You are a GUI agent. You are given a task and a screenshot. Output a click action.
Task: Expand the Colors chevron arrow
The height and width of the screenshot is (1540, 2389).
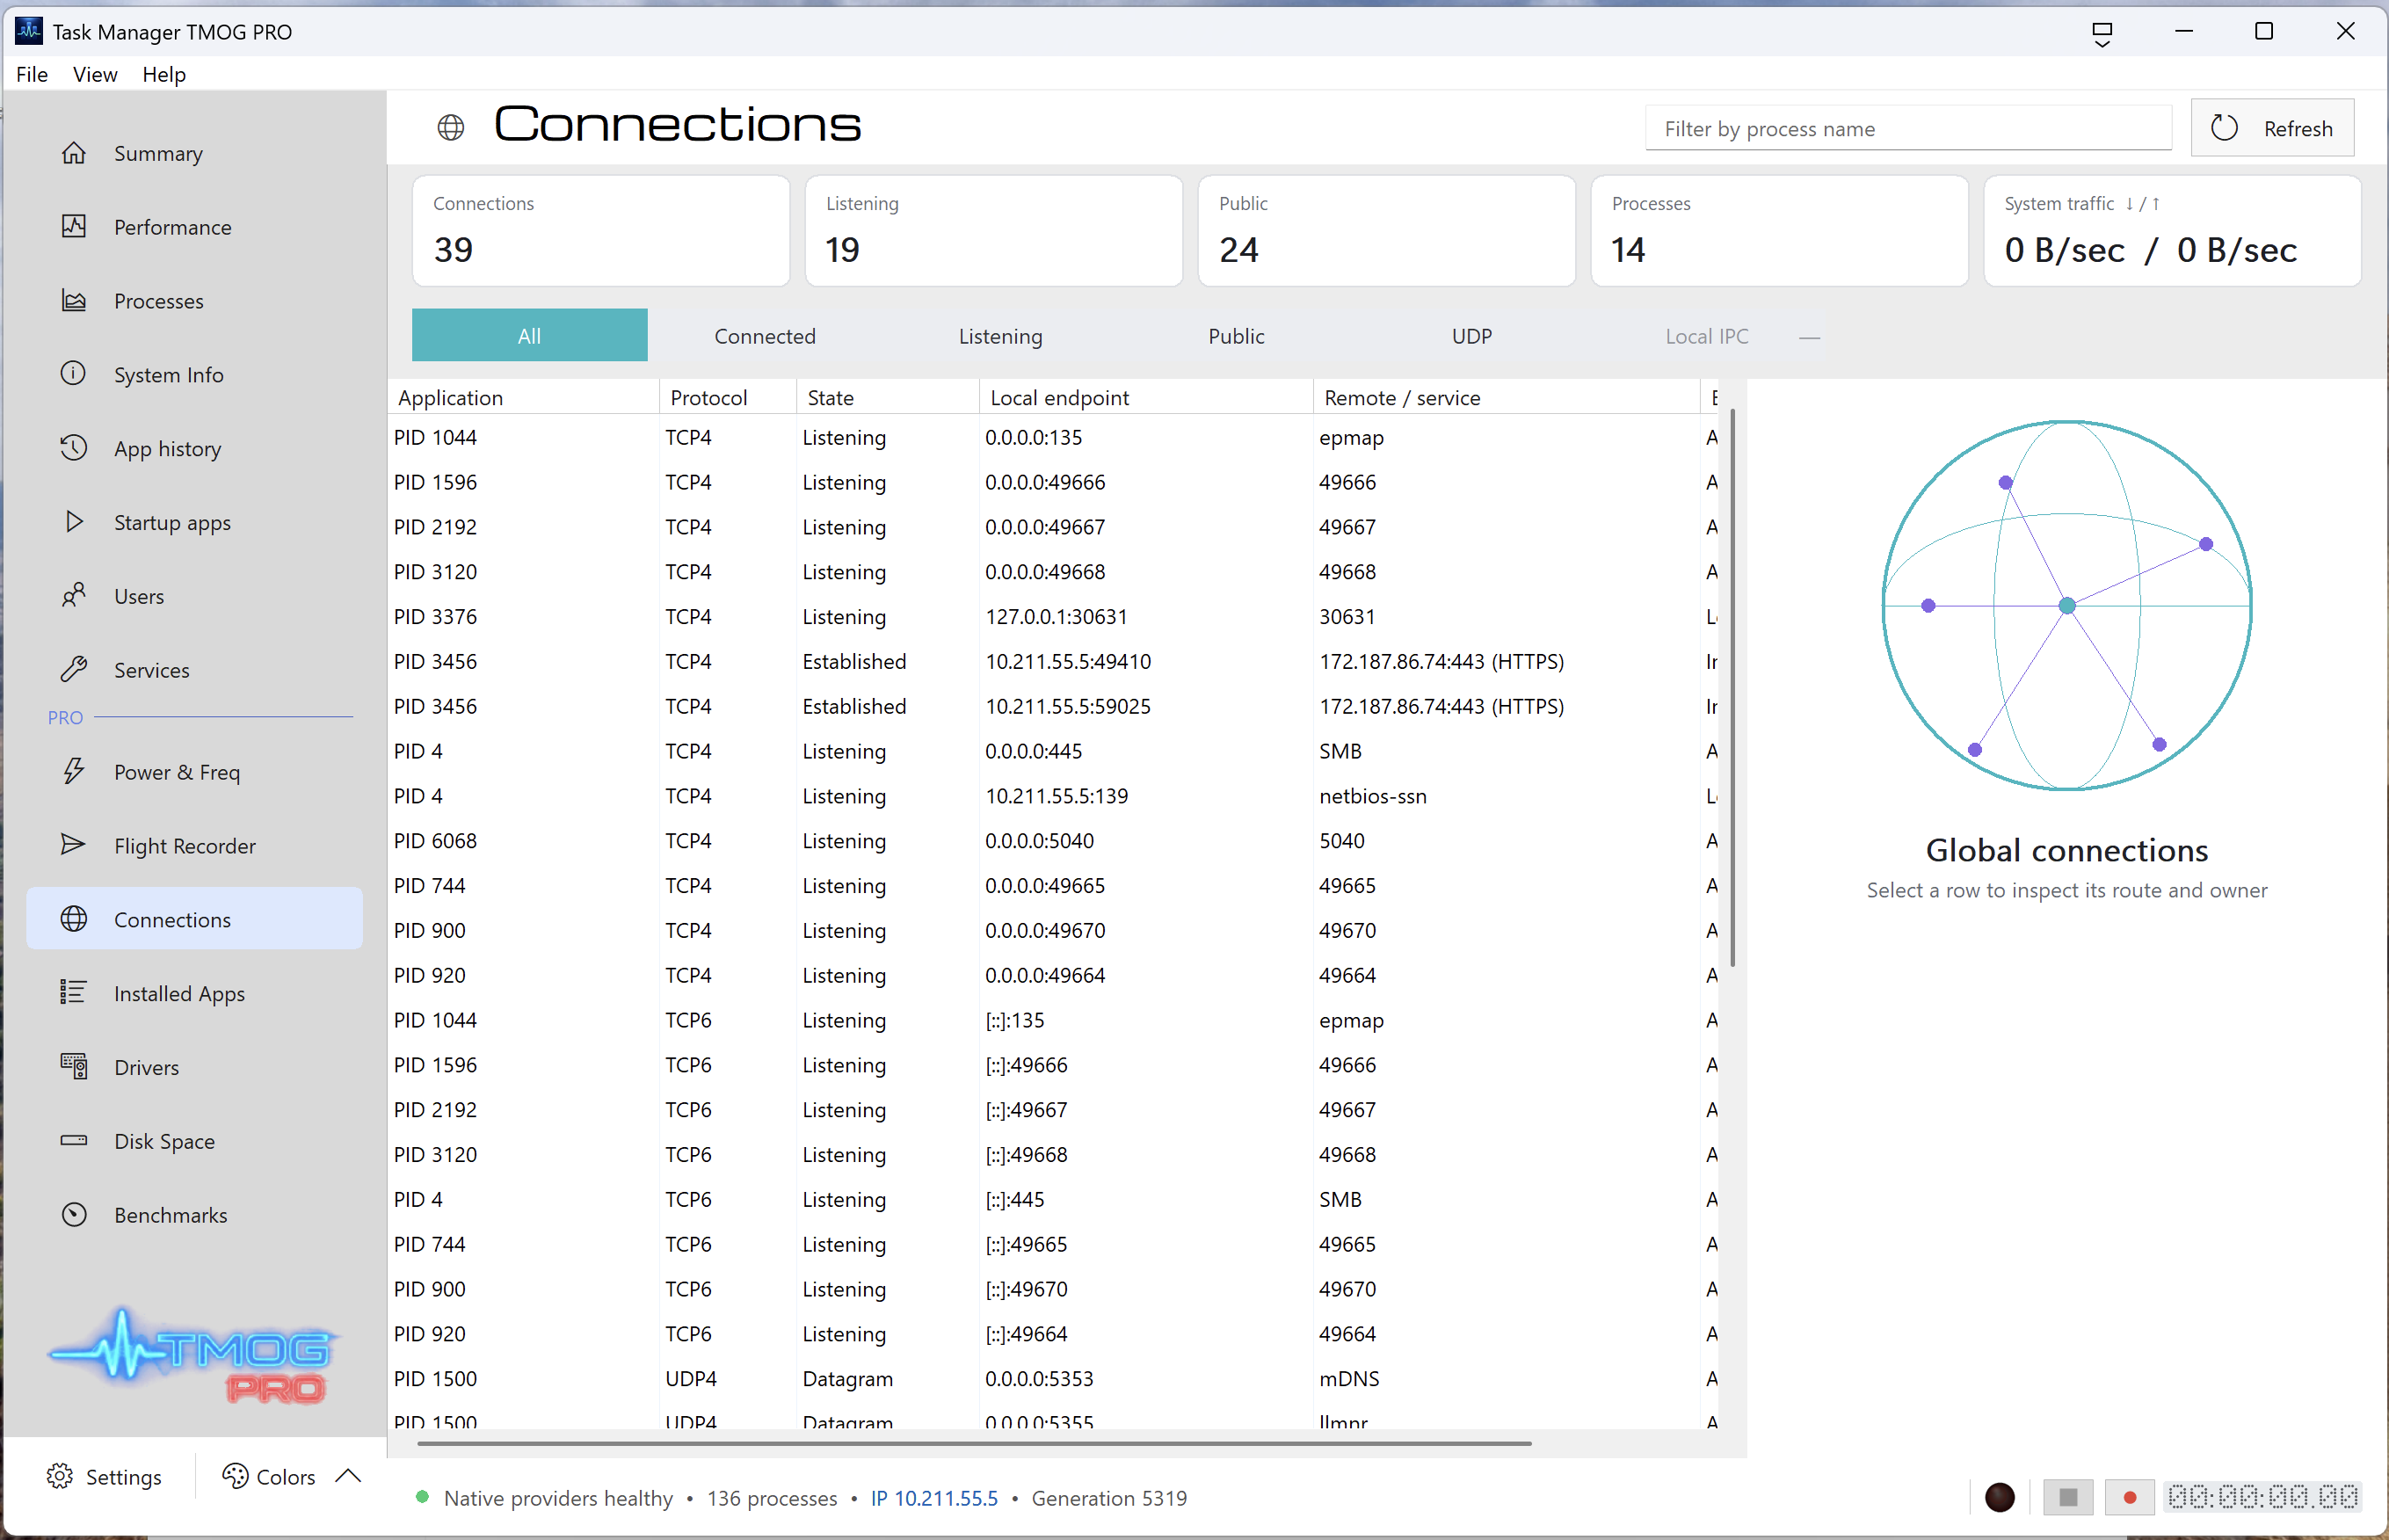(x=348, y=1476)
